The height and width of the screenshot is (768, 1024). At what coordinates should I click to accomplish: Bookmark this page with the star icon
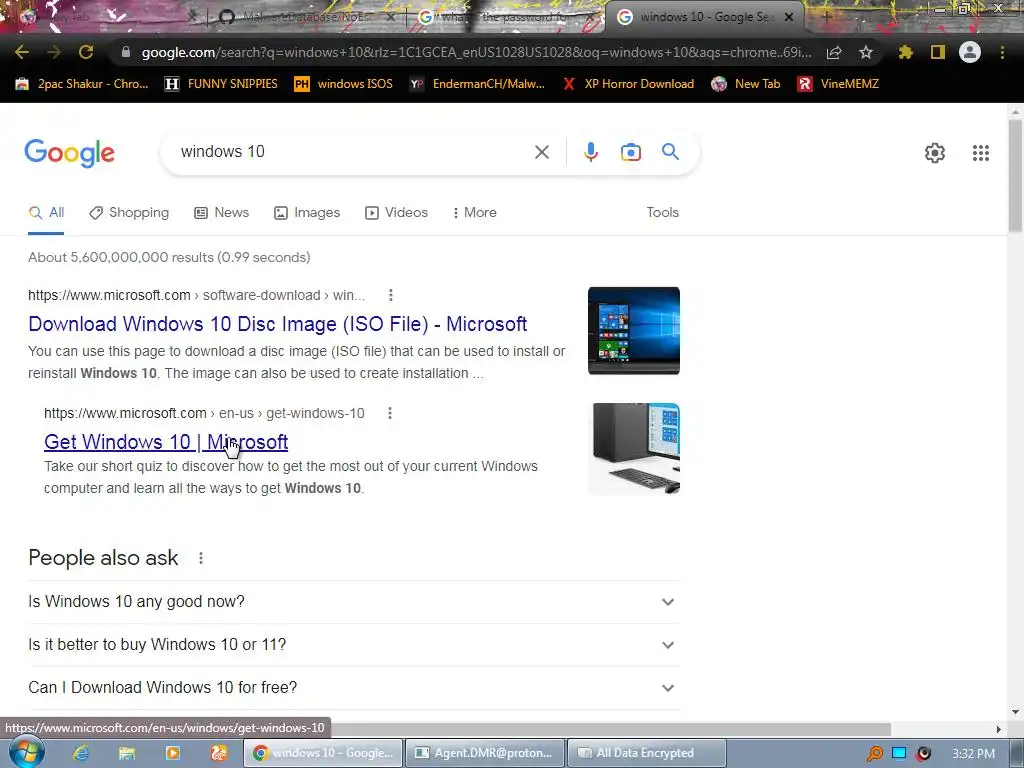coord(865,52)
